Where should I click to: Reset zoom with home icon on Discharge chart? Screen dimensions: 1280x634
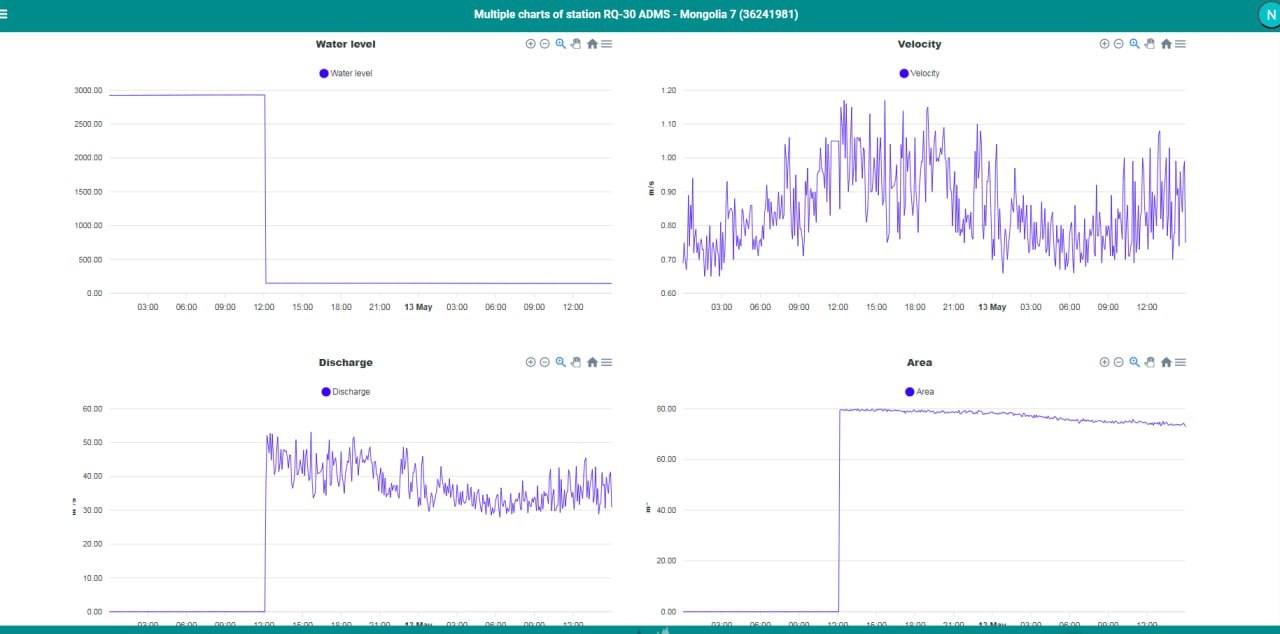592,362
